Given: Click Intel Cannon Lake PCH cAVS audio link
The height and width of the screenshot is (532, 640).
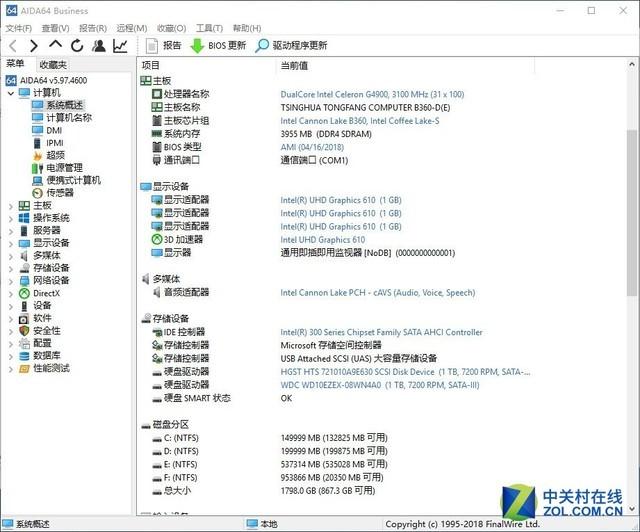Looking at the screenshot, I should 378,293.
